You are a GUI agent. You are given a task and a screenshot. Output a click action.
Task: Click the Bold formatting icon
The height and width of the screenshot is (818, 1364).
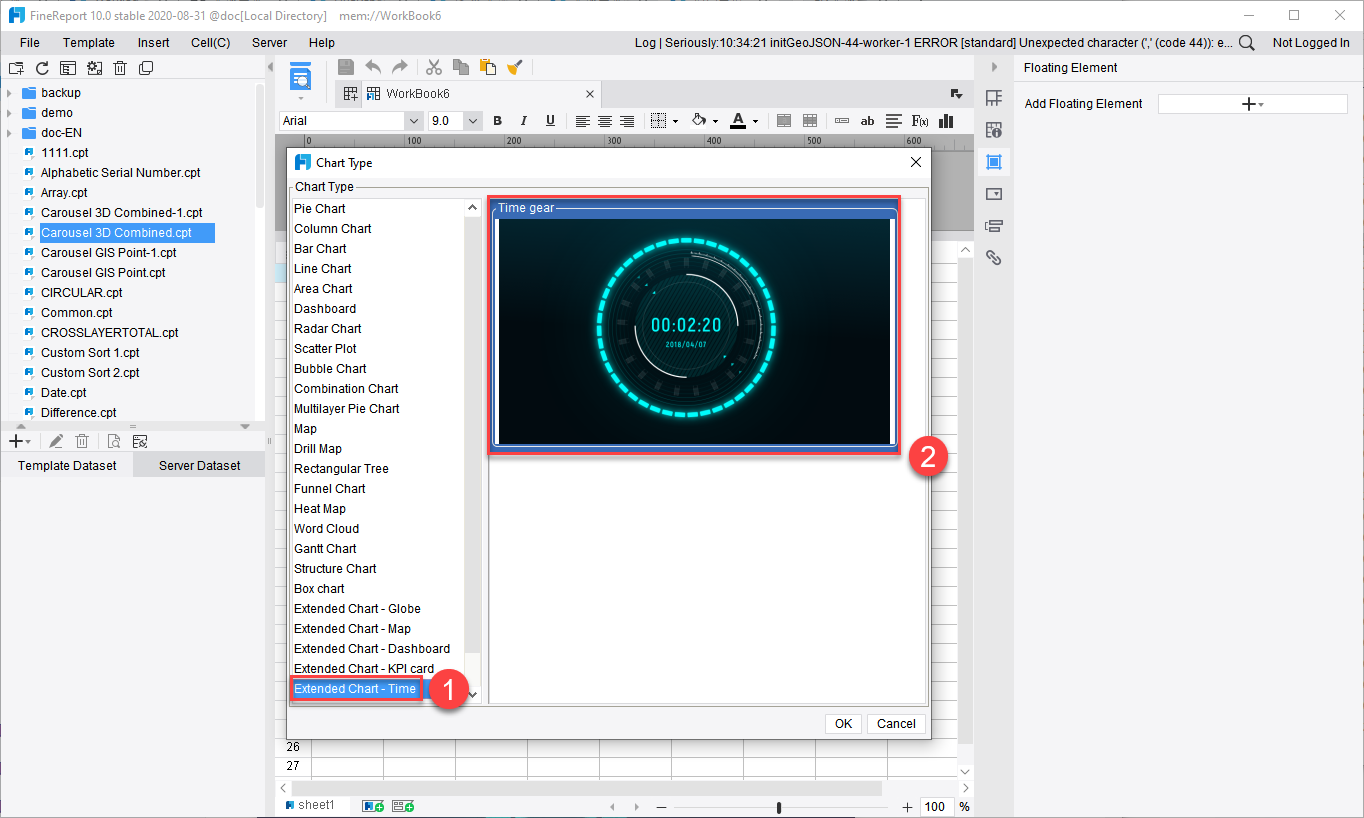click(498, 121)
